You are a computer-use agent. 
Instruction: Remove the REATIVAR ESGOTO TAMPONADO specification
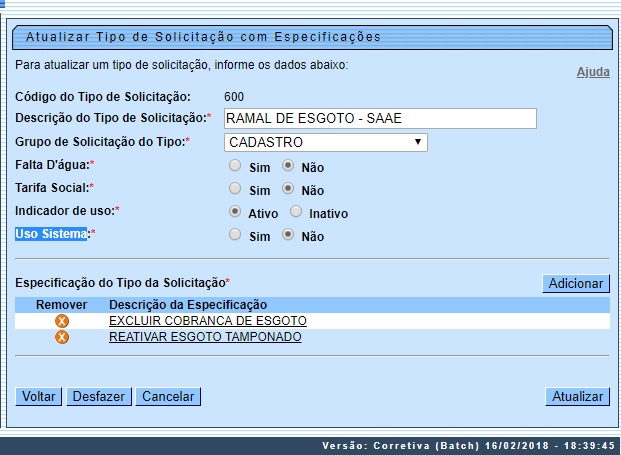(61, 338)
